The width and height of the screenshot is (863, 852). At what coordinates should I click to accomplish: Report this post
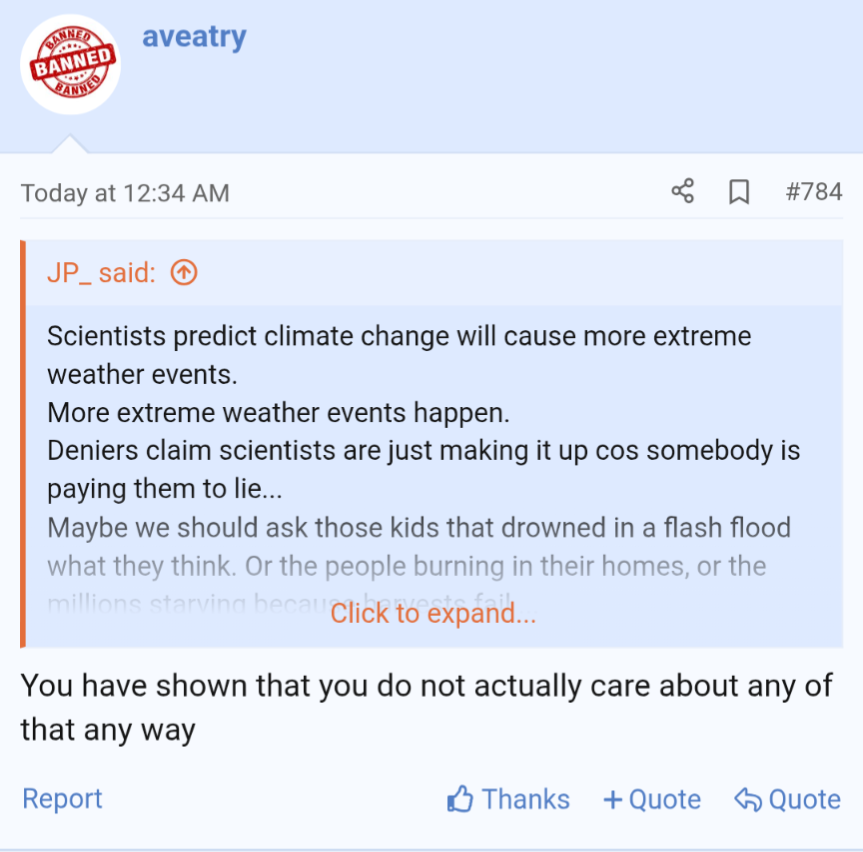(x=62, y=798)
